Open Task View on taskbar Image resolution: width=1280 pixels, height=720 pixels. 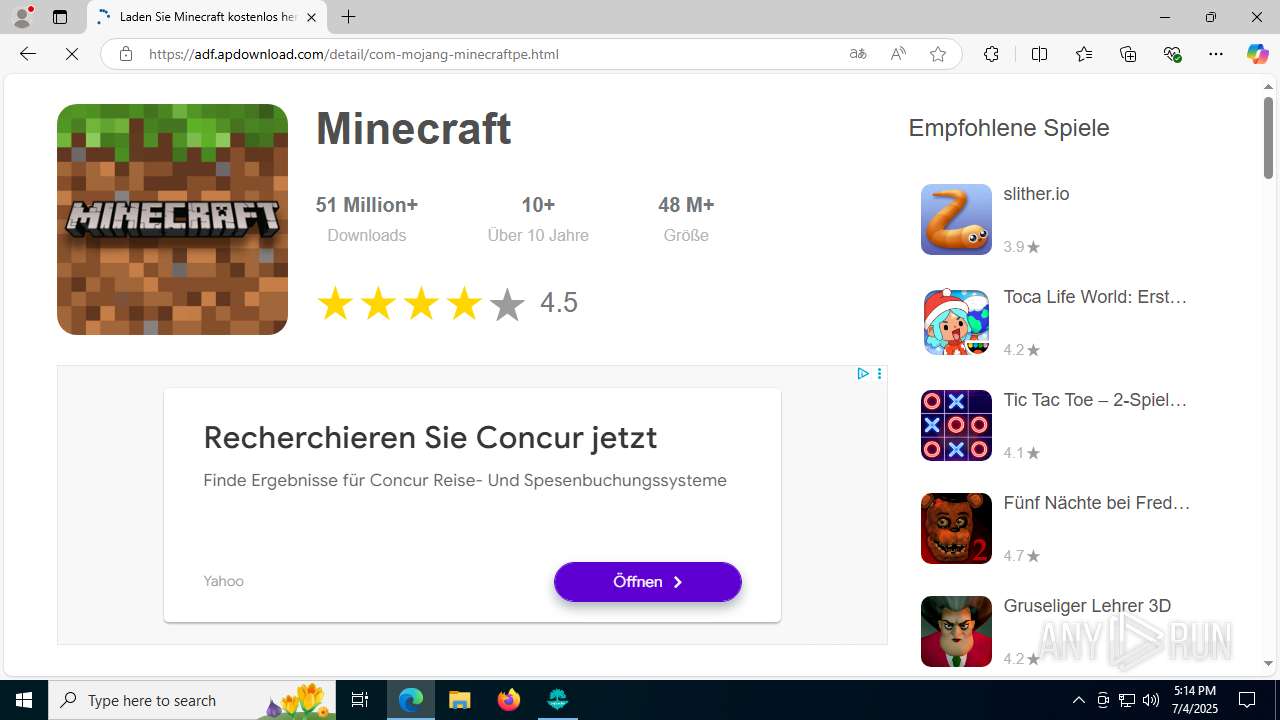point(361,700)
